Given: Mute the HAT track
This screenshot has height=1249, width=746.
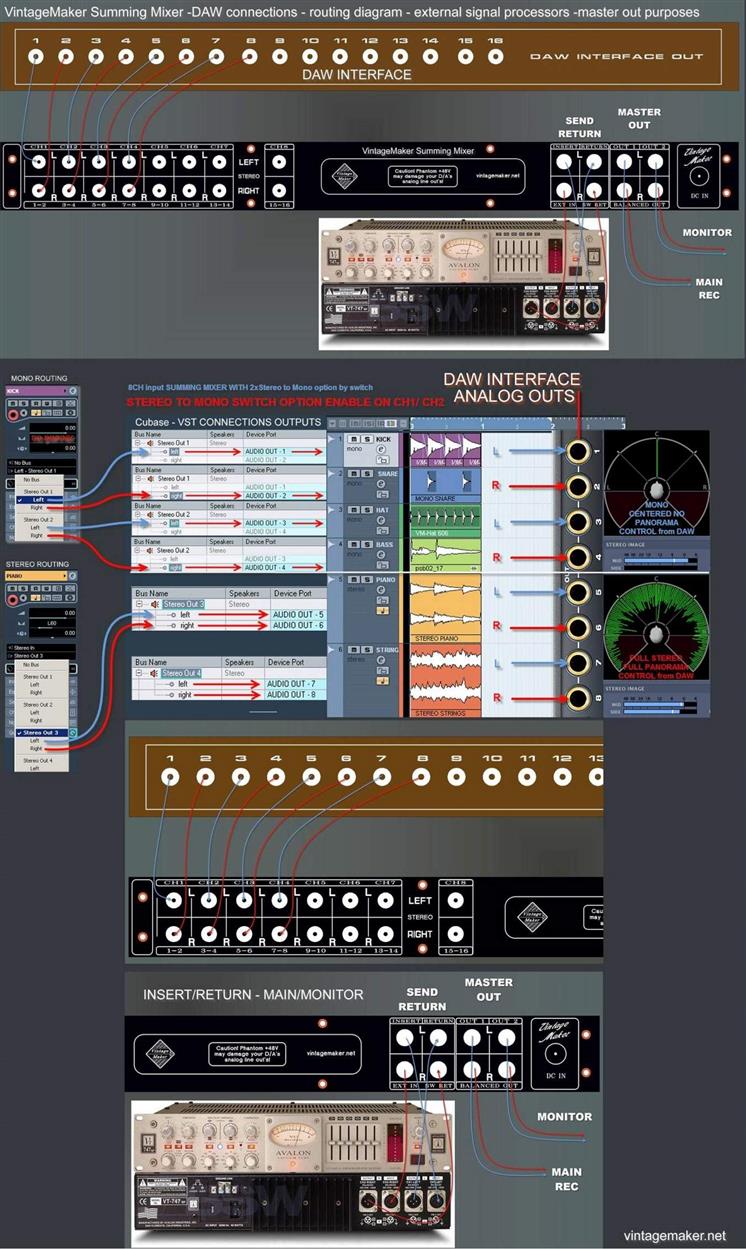Looking at the screenshot, I should point(353,510).
